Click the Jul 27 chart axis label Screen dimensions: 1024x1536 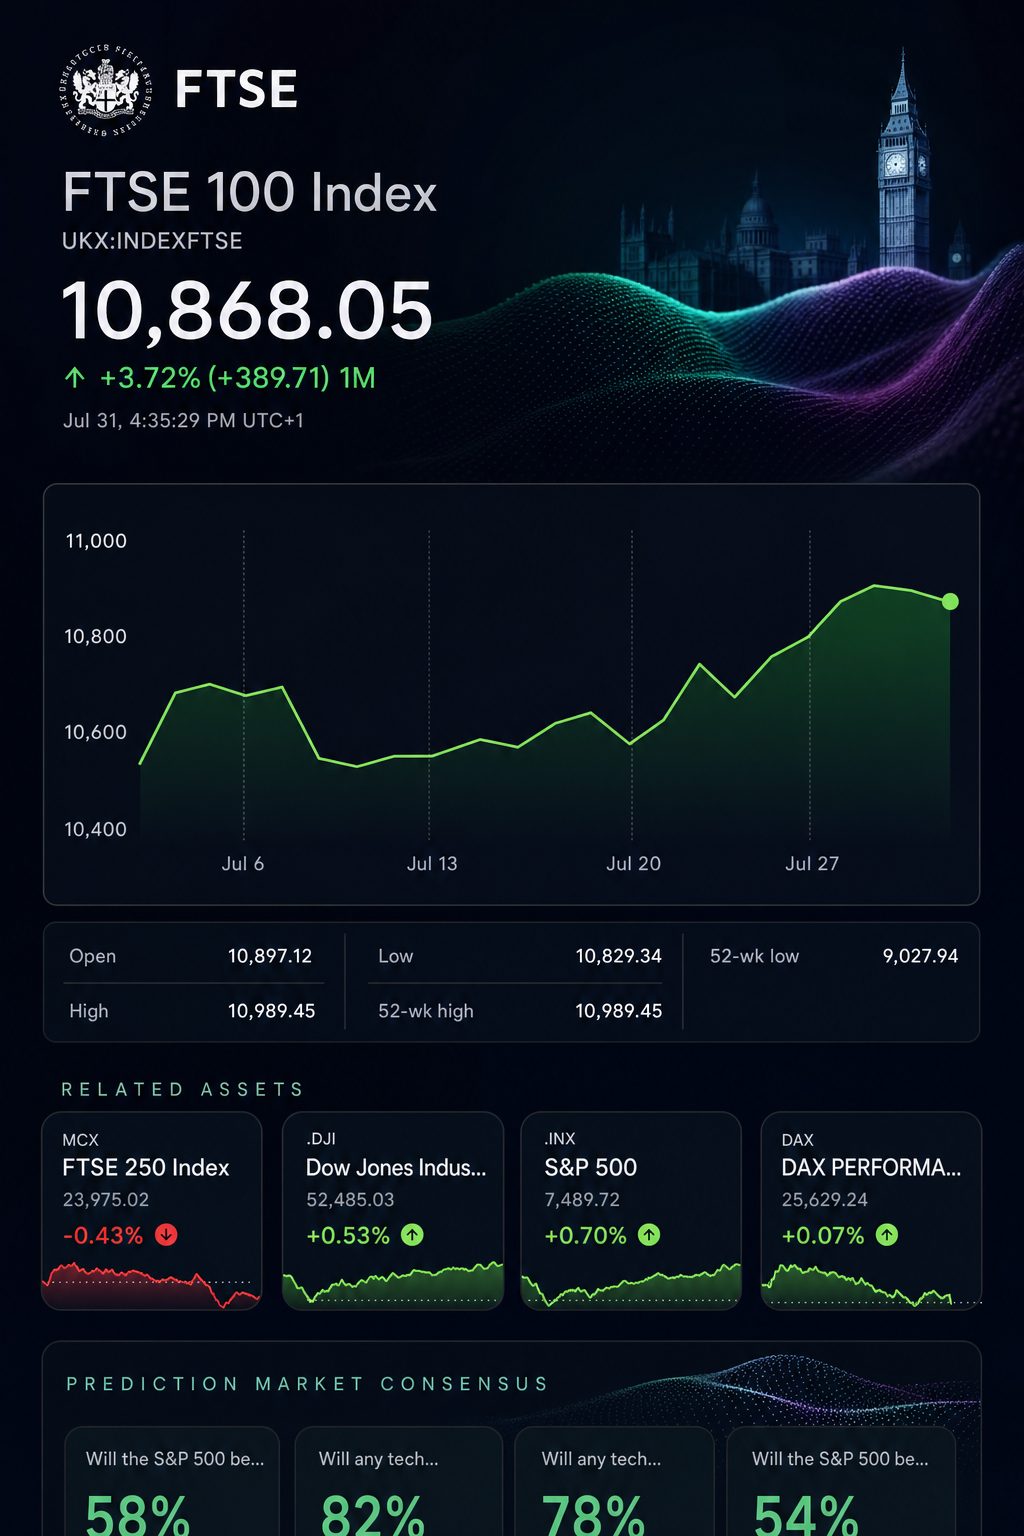pos(812,863)
